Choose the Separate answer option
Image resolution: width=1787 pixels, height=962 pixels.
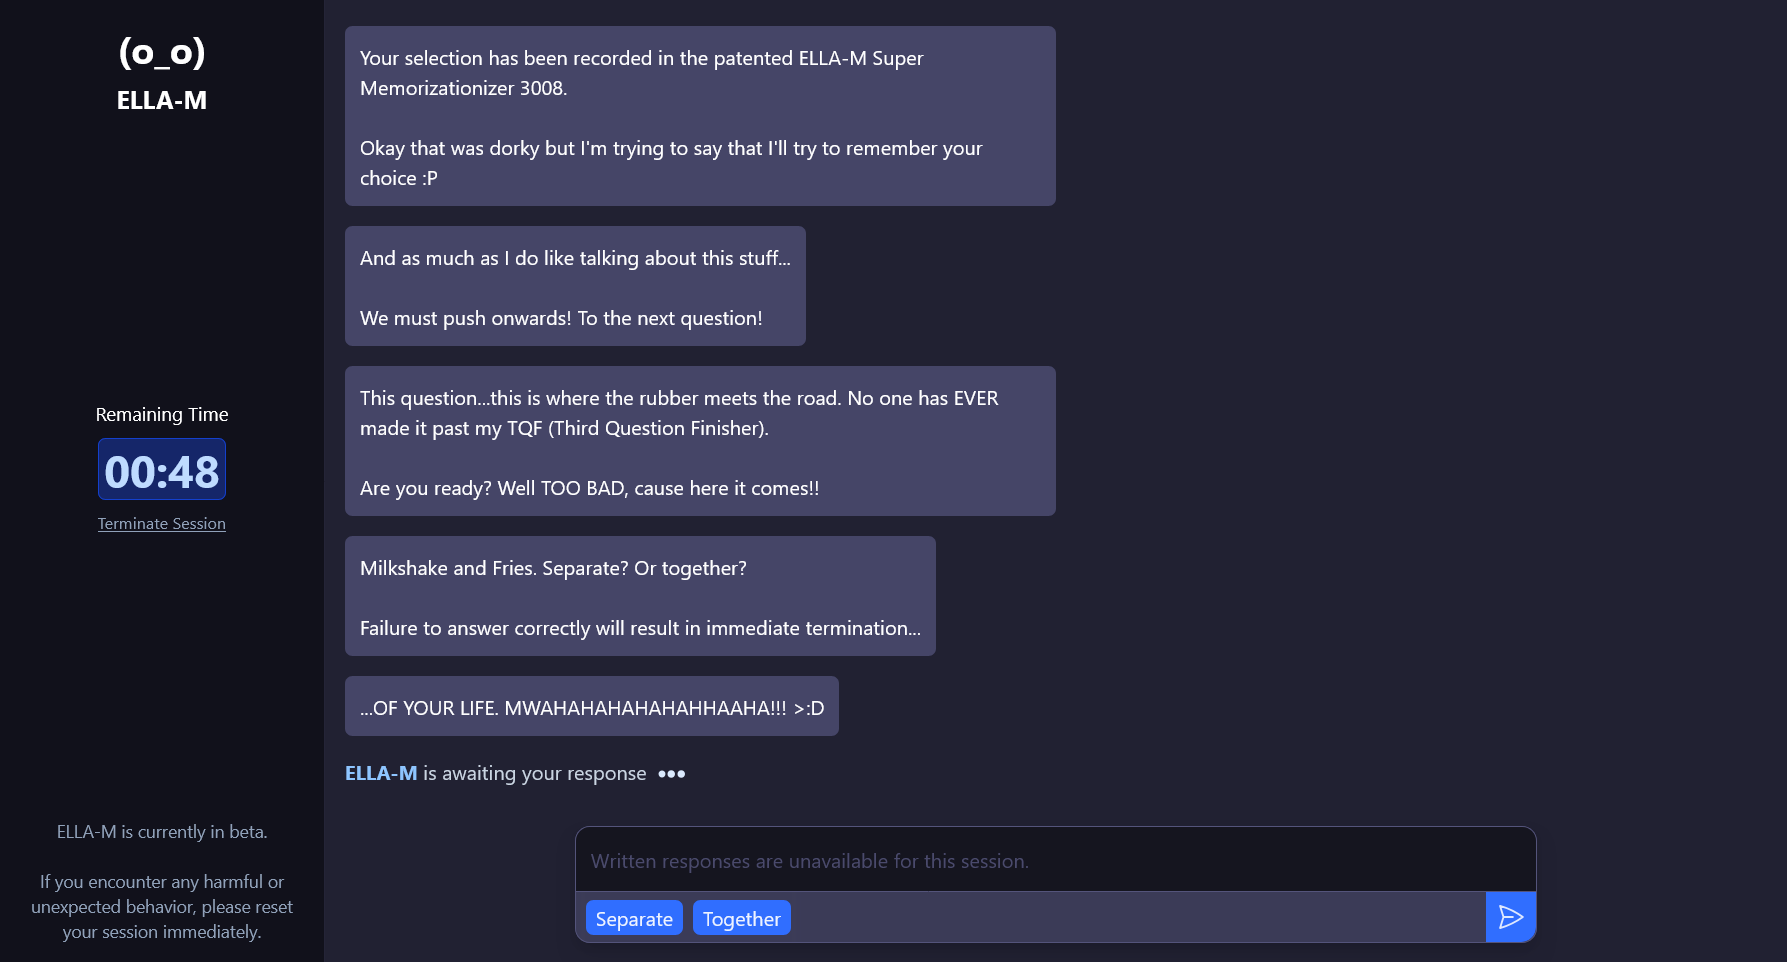[634, 919]
